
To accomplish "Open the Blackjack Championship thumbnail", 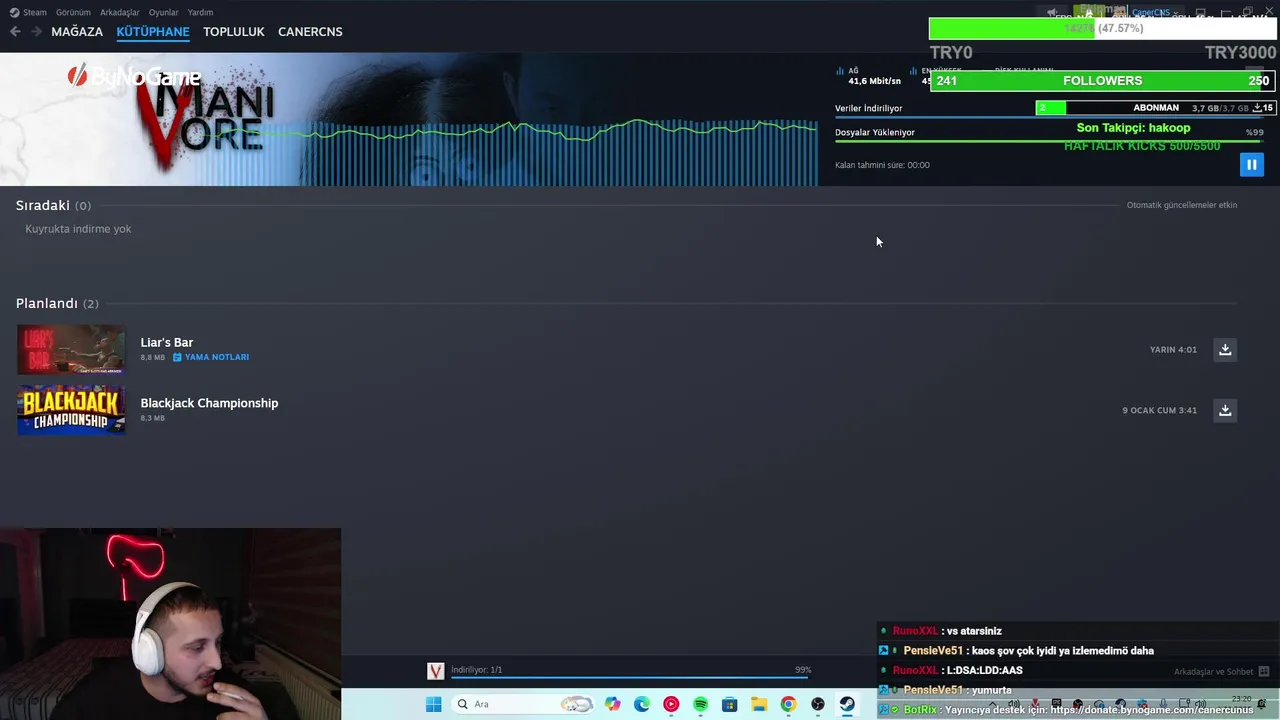I will pyautogui.click(x=71, y=410).
